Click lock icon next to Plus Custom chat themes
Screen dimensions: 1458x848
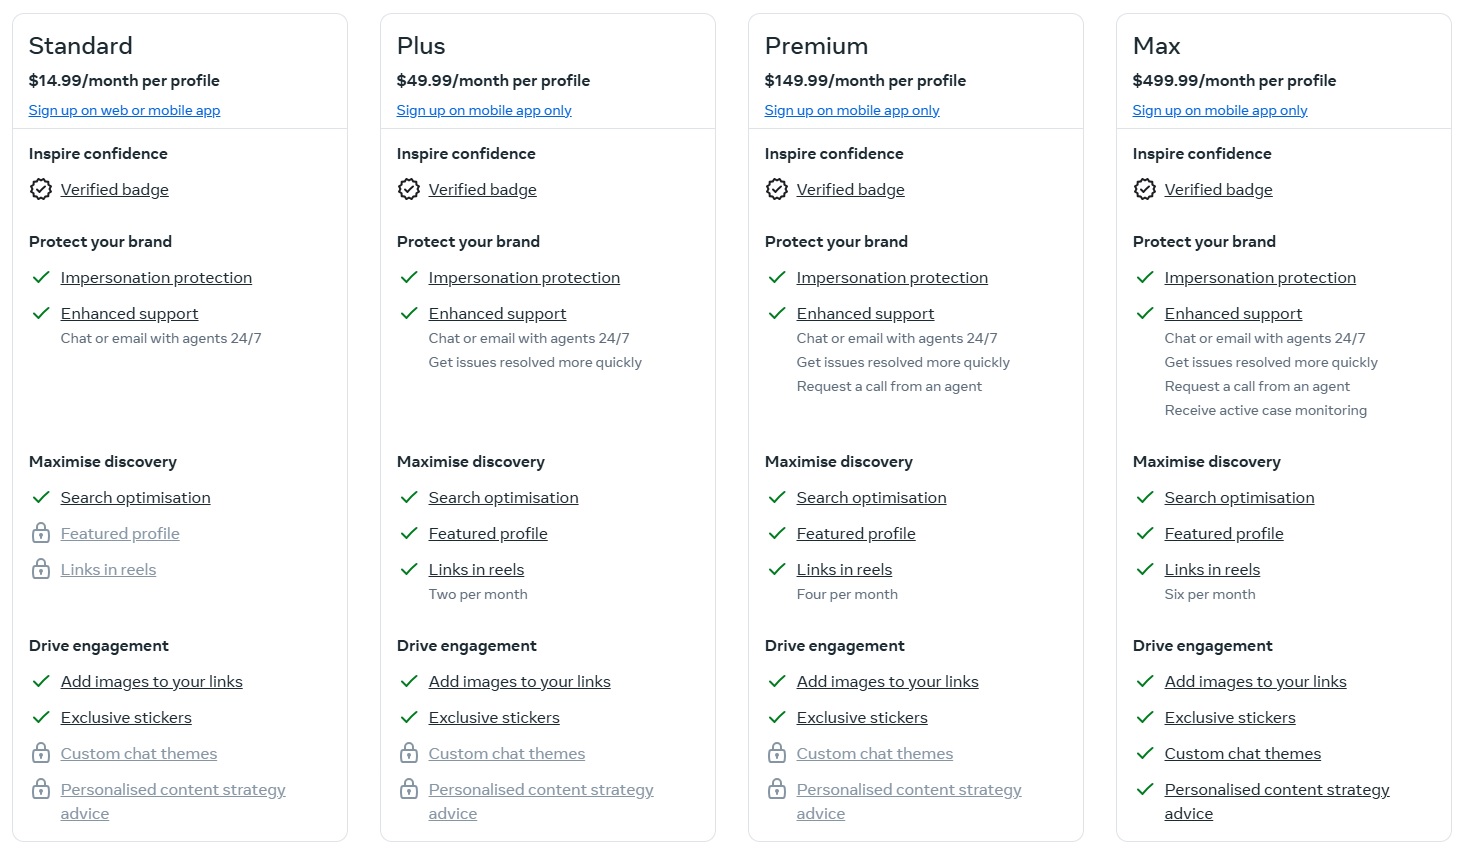pos(409,753)
